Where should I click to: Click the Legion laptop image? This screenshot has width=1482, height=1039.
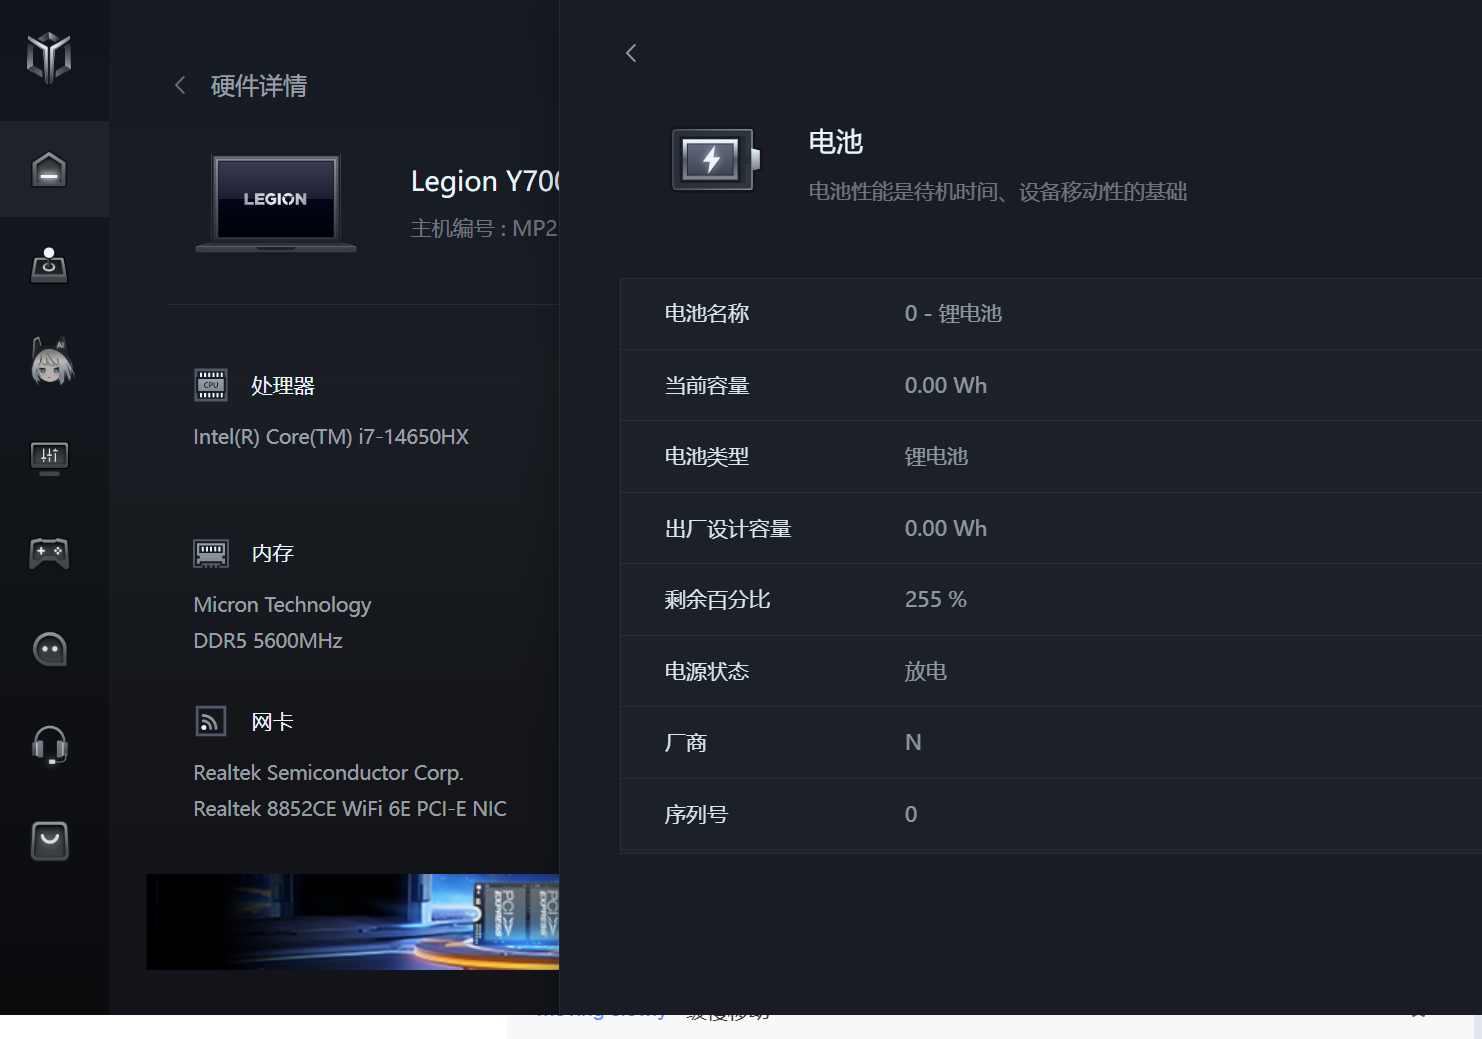276,203
